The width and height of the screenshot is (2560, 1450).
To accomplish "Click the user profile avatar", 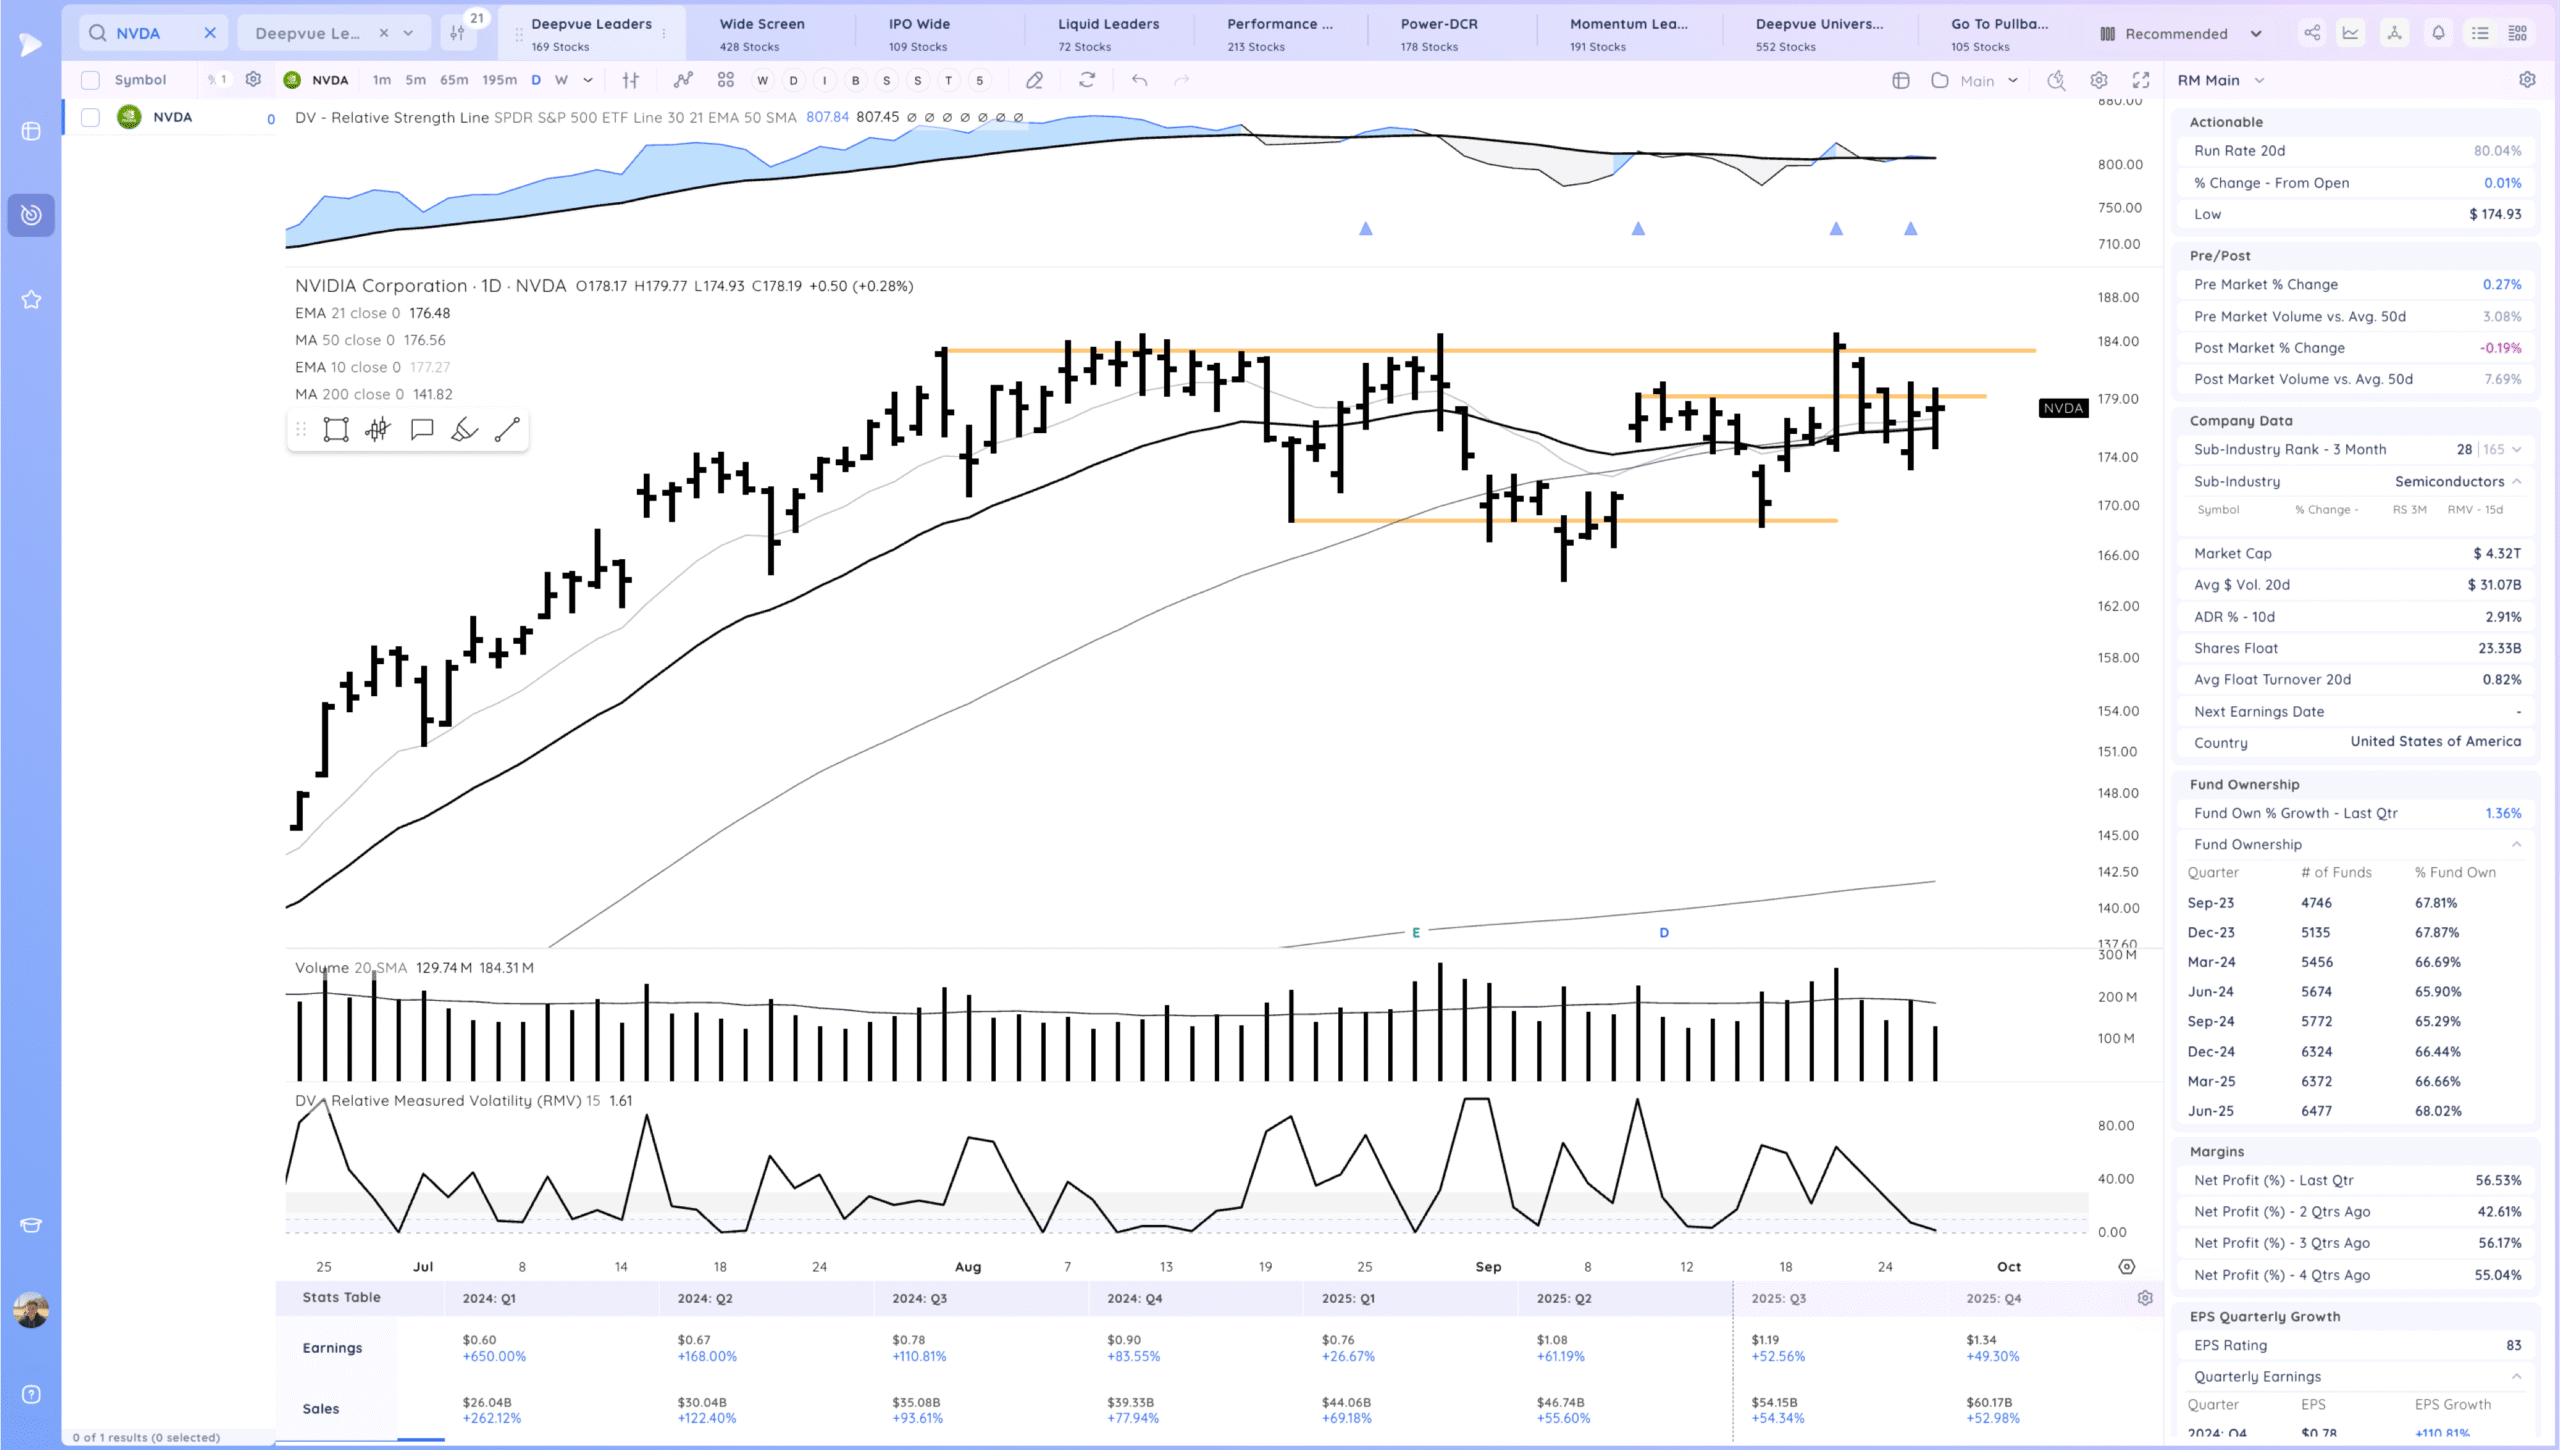I will point(31,1309).
